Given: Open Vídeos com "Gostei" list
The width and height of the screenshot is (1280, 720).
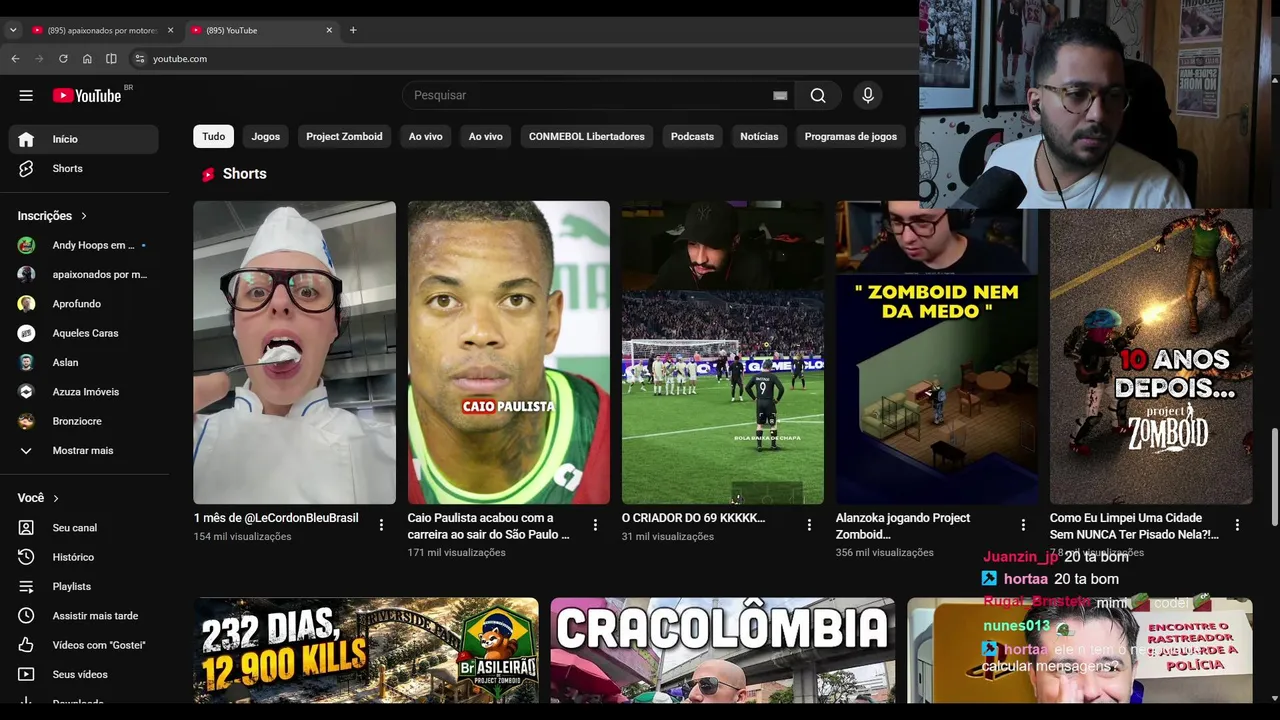Looking at the screenshot, I should point(84,645).
